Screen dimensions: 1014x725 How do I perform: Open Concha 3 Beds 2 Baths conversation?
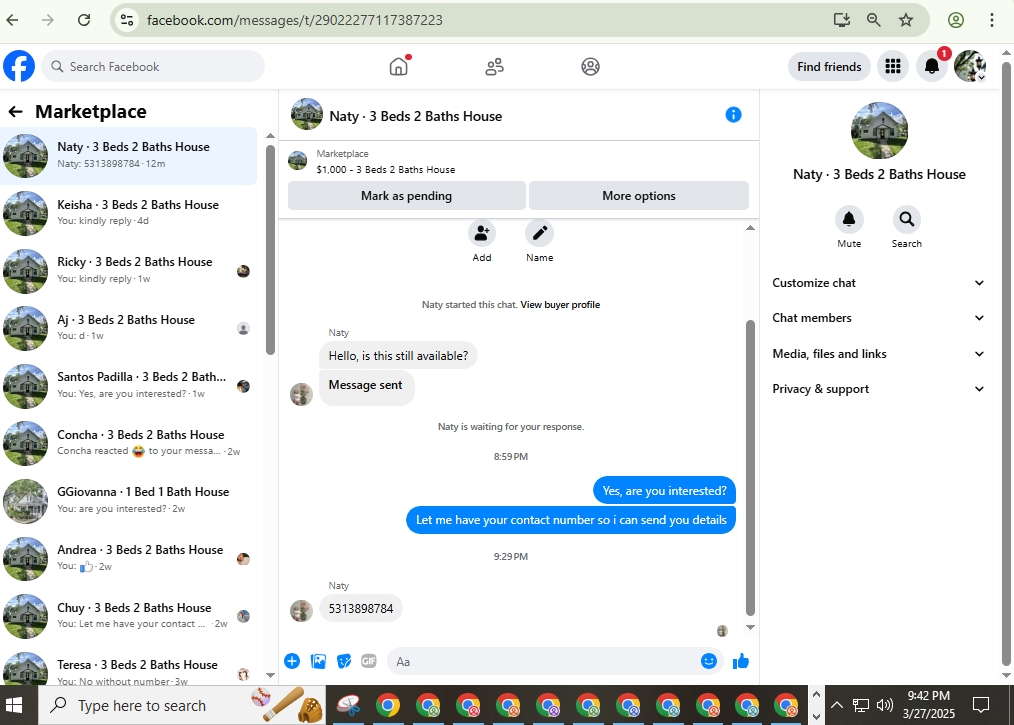tap(129, 443)
